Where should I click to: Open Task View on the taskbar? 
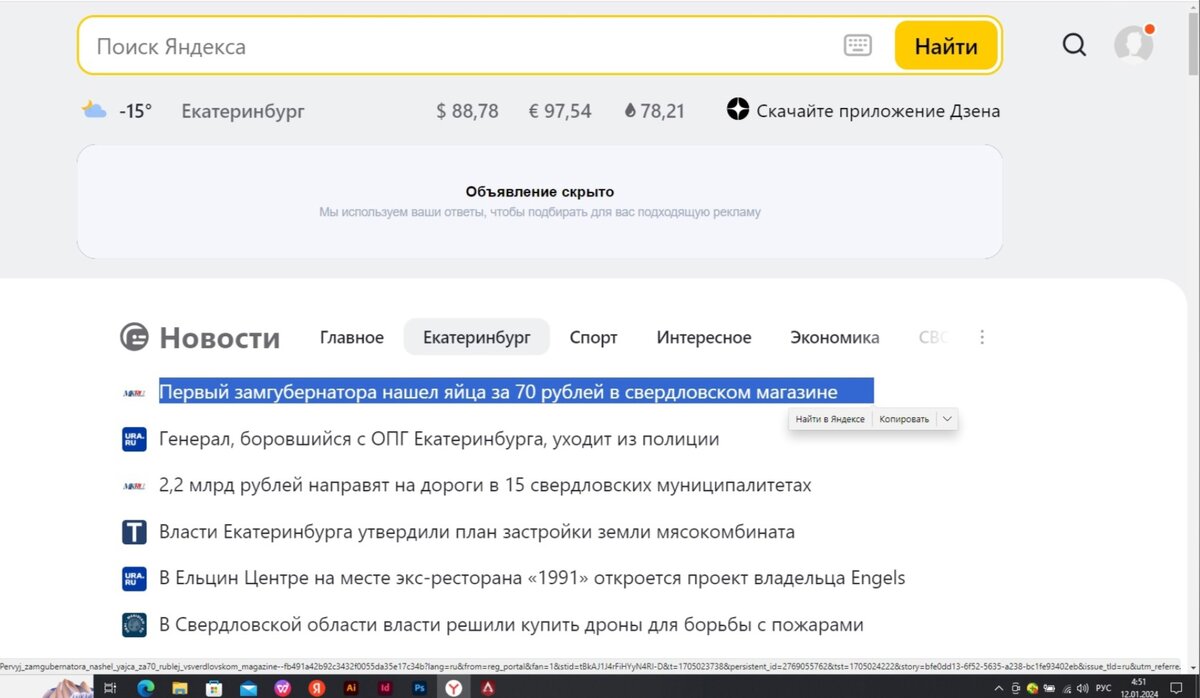(110, 688)
